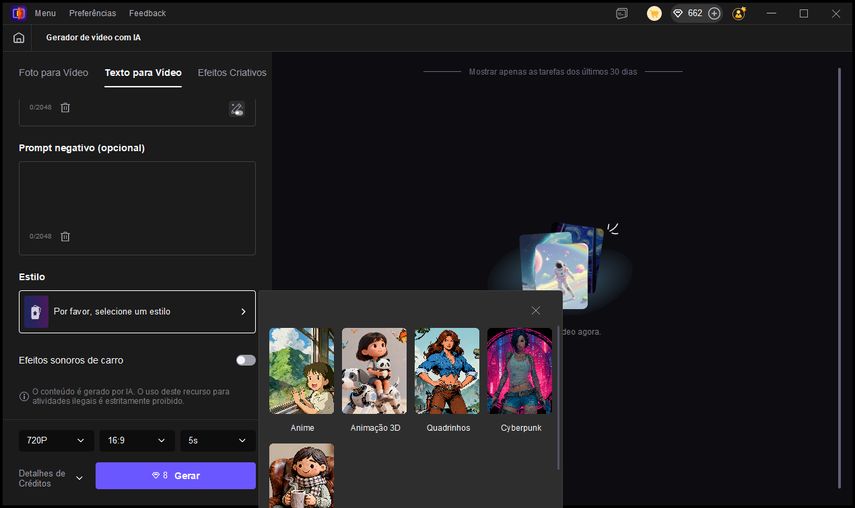Open Feedback menu
The image size is (855, 508).
(x=147, y=13)
